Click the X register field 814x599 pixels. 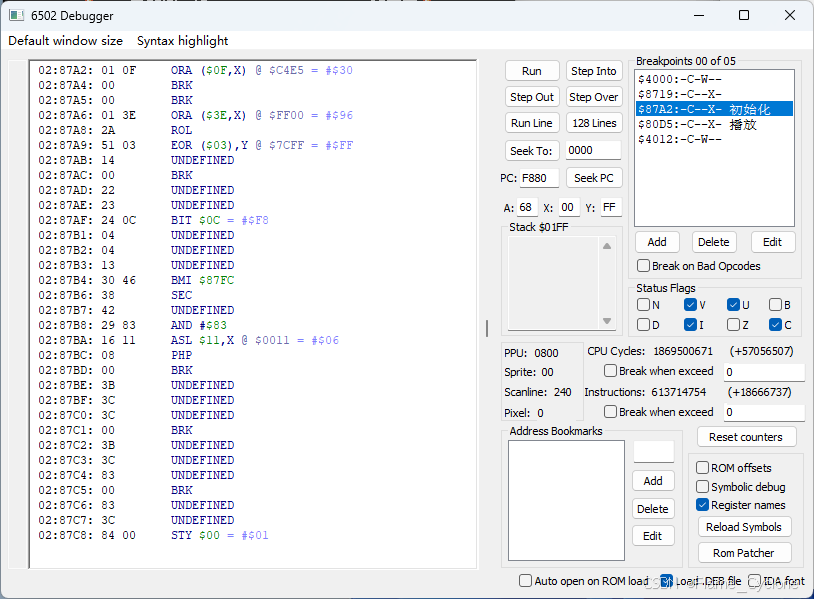(x=568, y=208)
